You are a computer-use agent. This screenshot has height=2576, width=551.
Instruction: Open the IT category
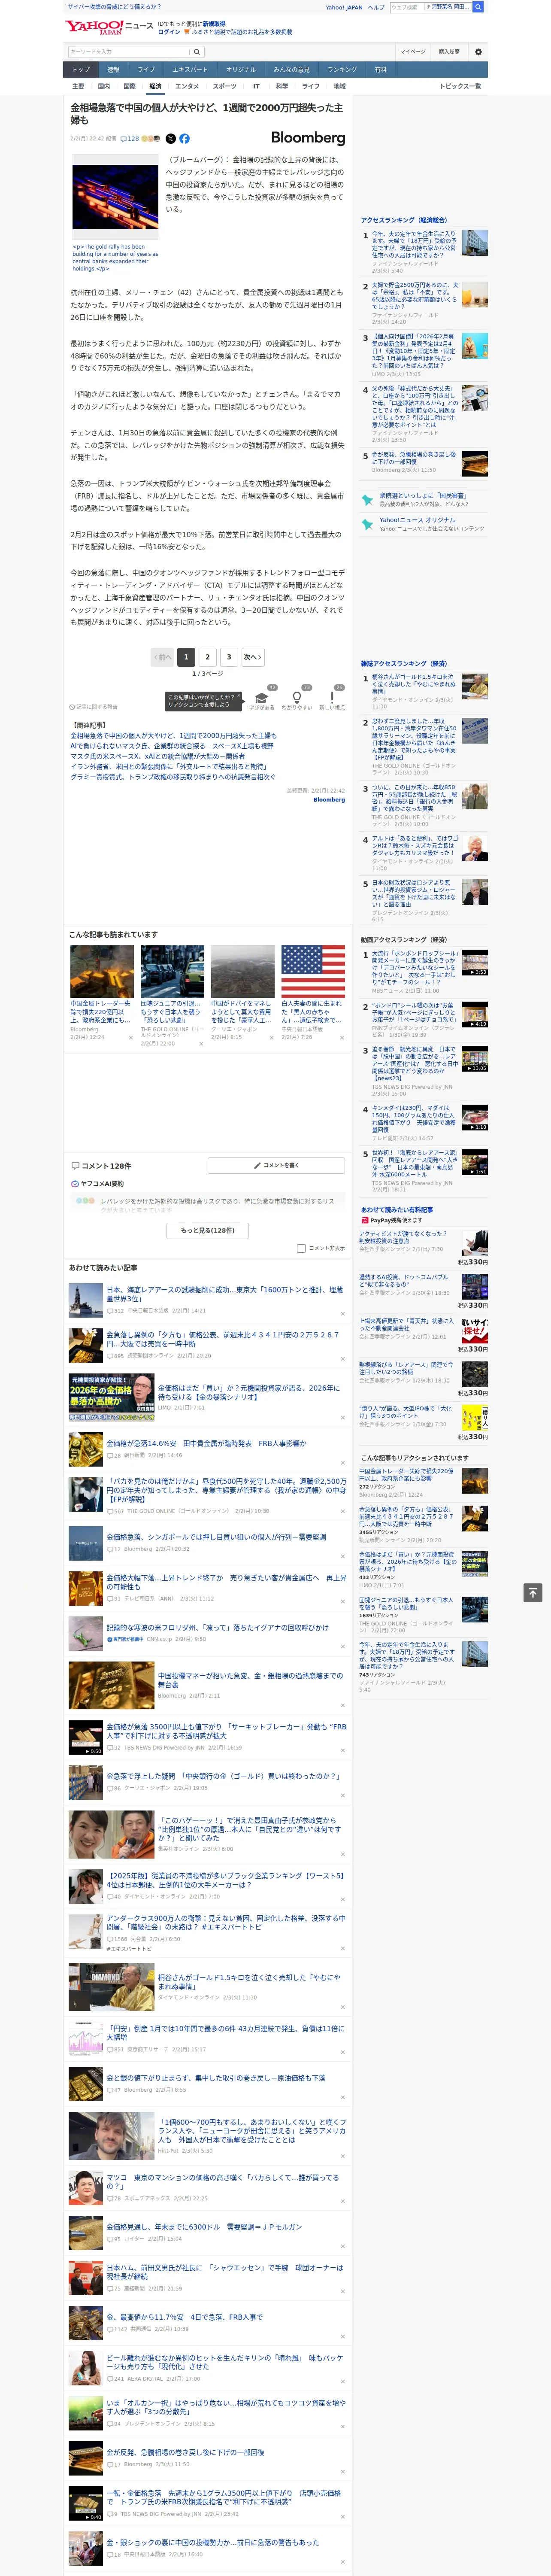(256, 86)
